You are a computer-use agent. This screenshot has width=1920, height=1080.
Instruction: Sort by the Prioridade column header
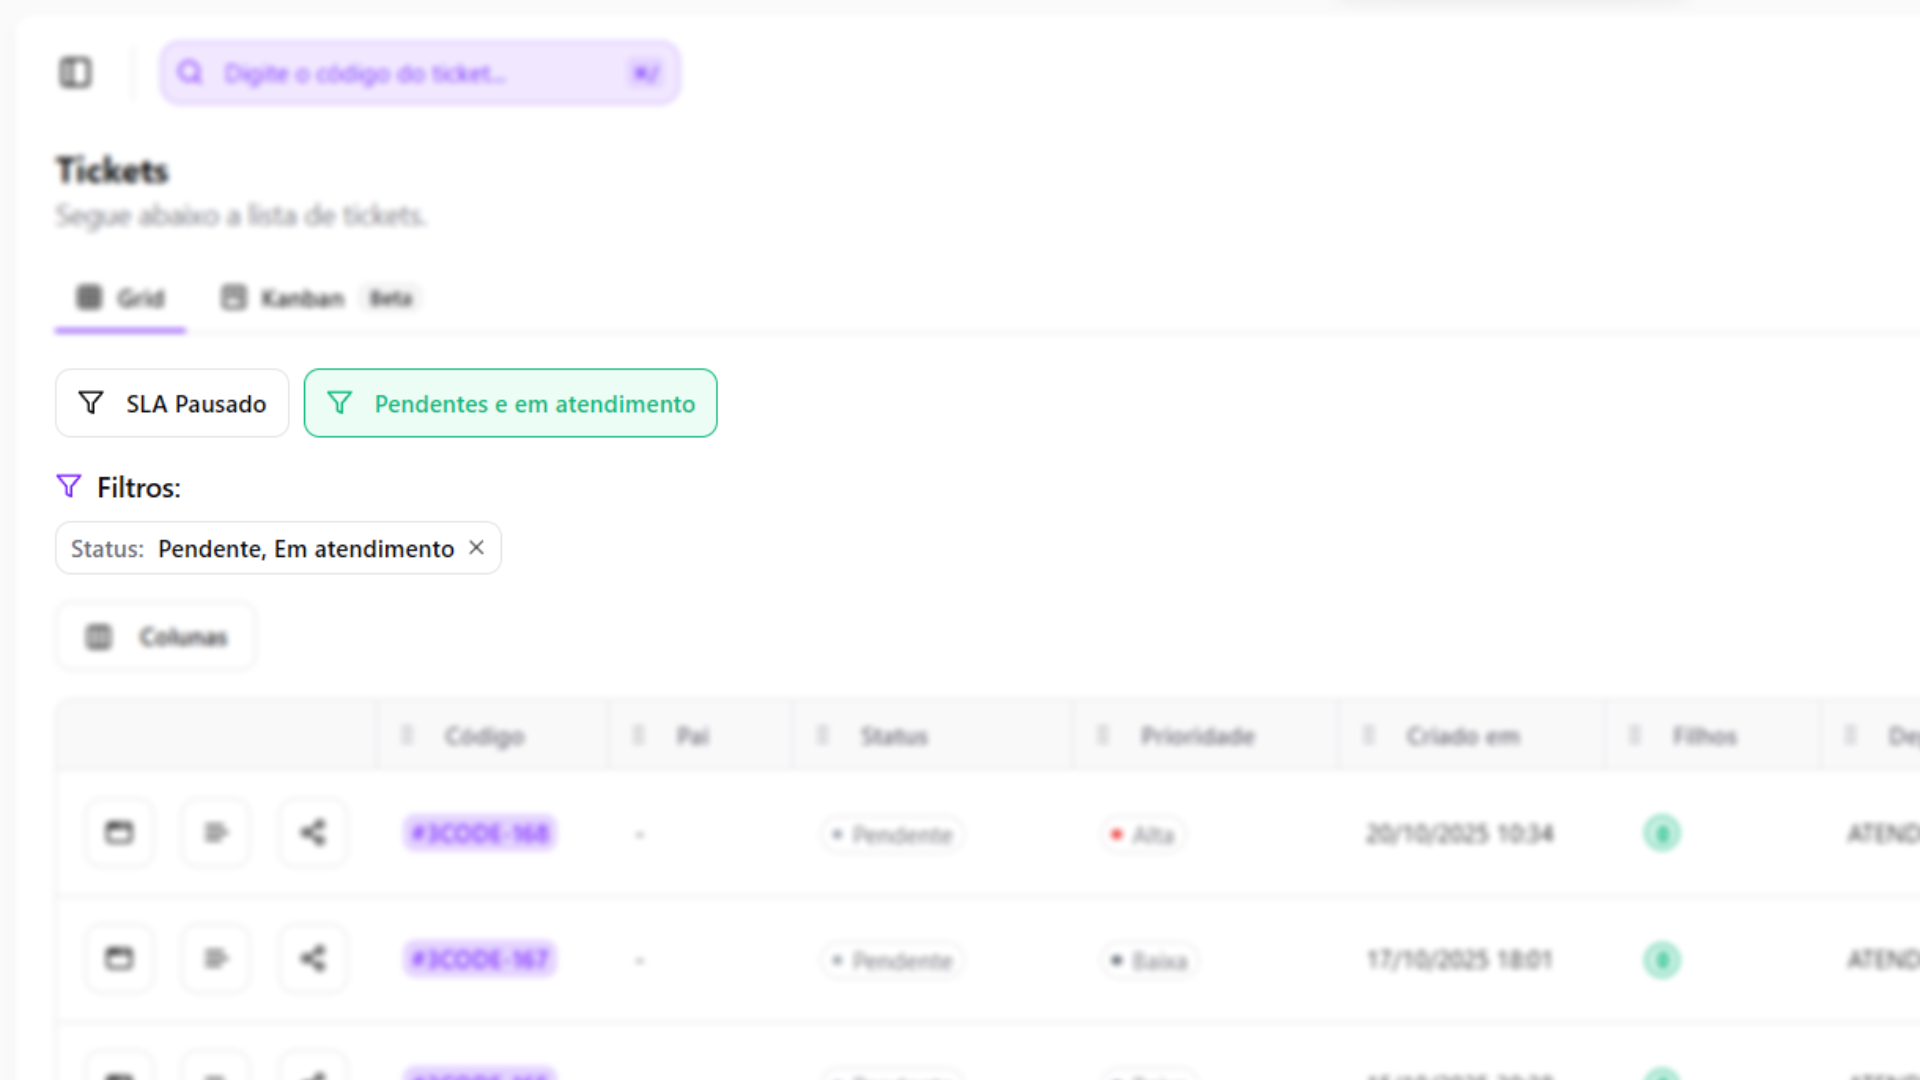point(1197,737)
